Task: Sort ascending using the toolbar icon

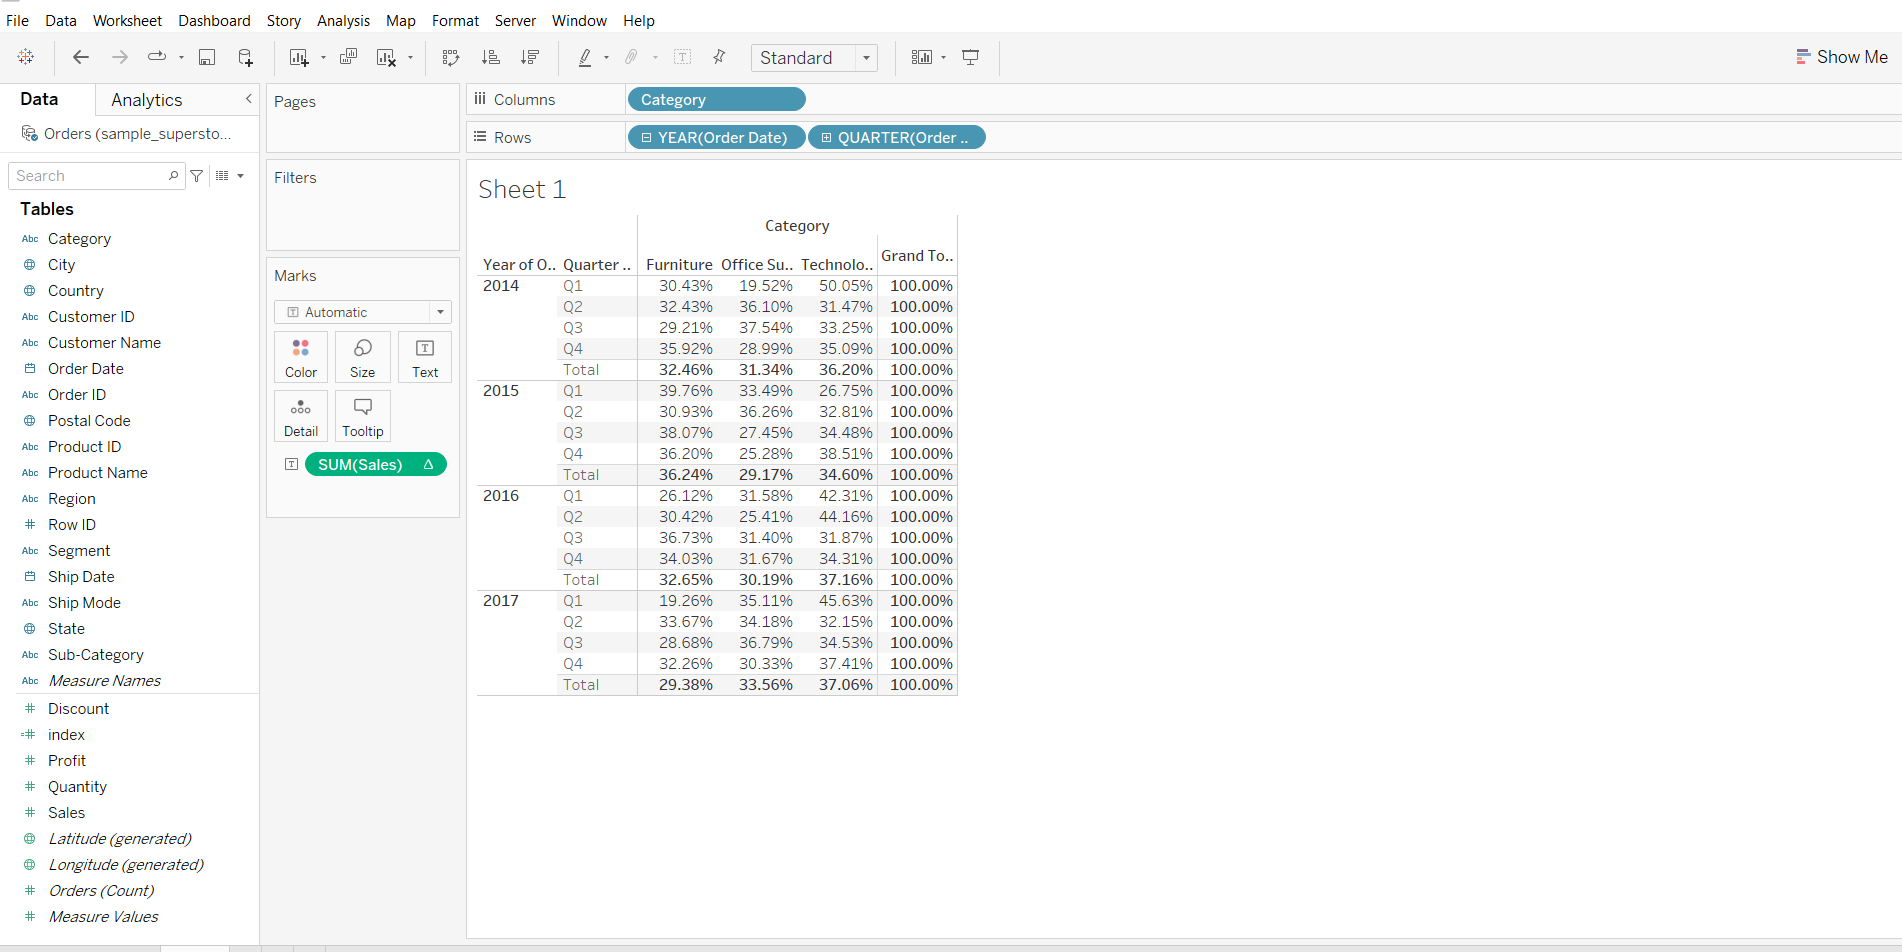Action: click(490, 58)
